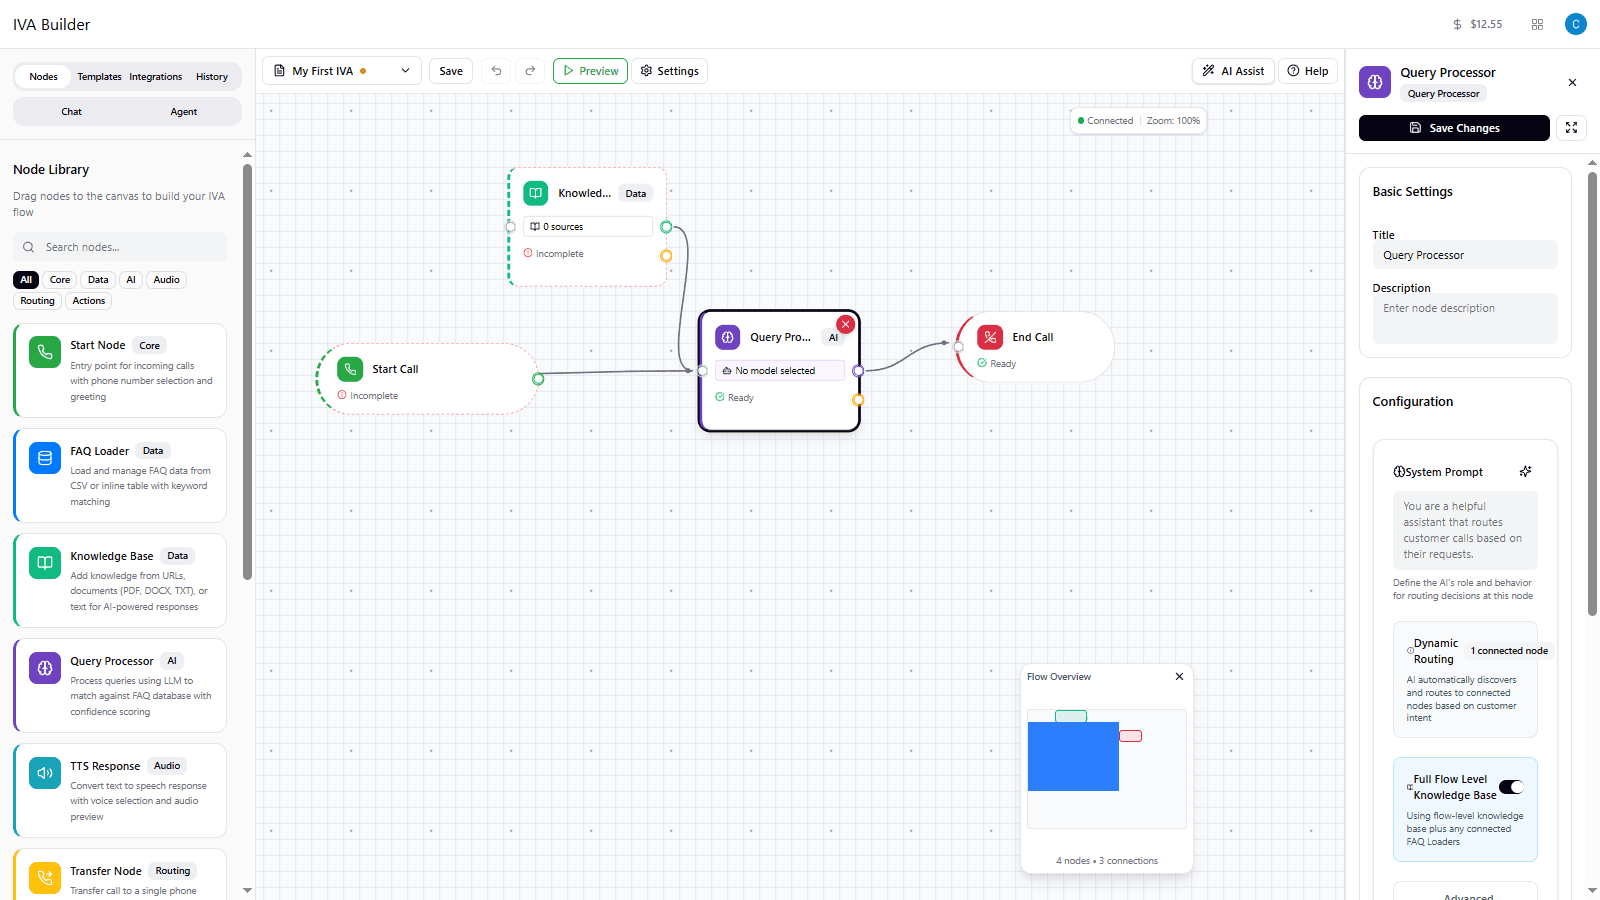Click the Title field containing Query Processor

click(x=1465, y=255)
